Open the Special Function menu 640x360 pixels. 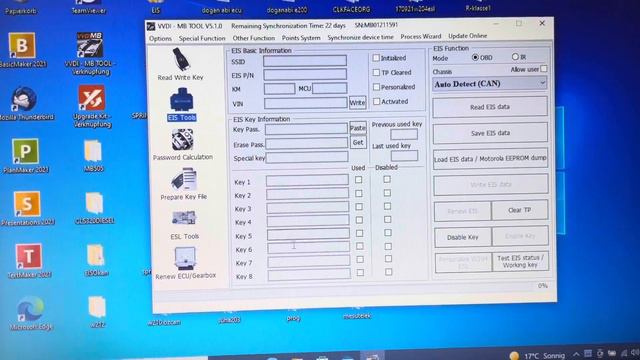(x=202, y=38)
